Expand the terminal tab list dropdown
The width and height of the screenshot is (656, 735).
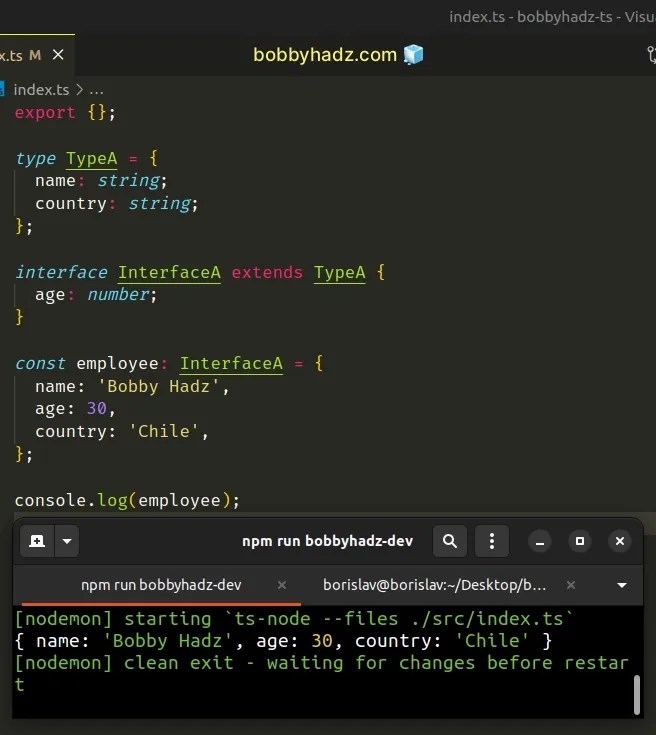(622, 585)
